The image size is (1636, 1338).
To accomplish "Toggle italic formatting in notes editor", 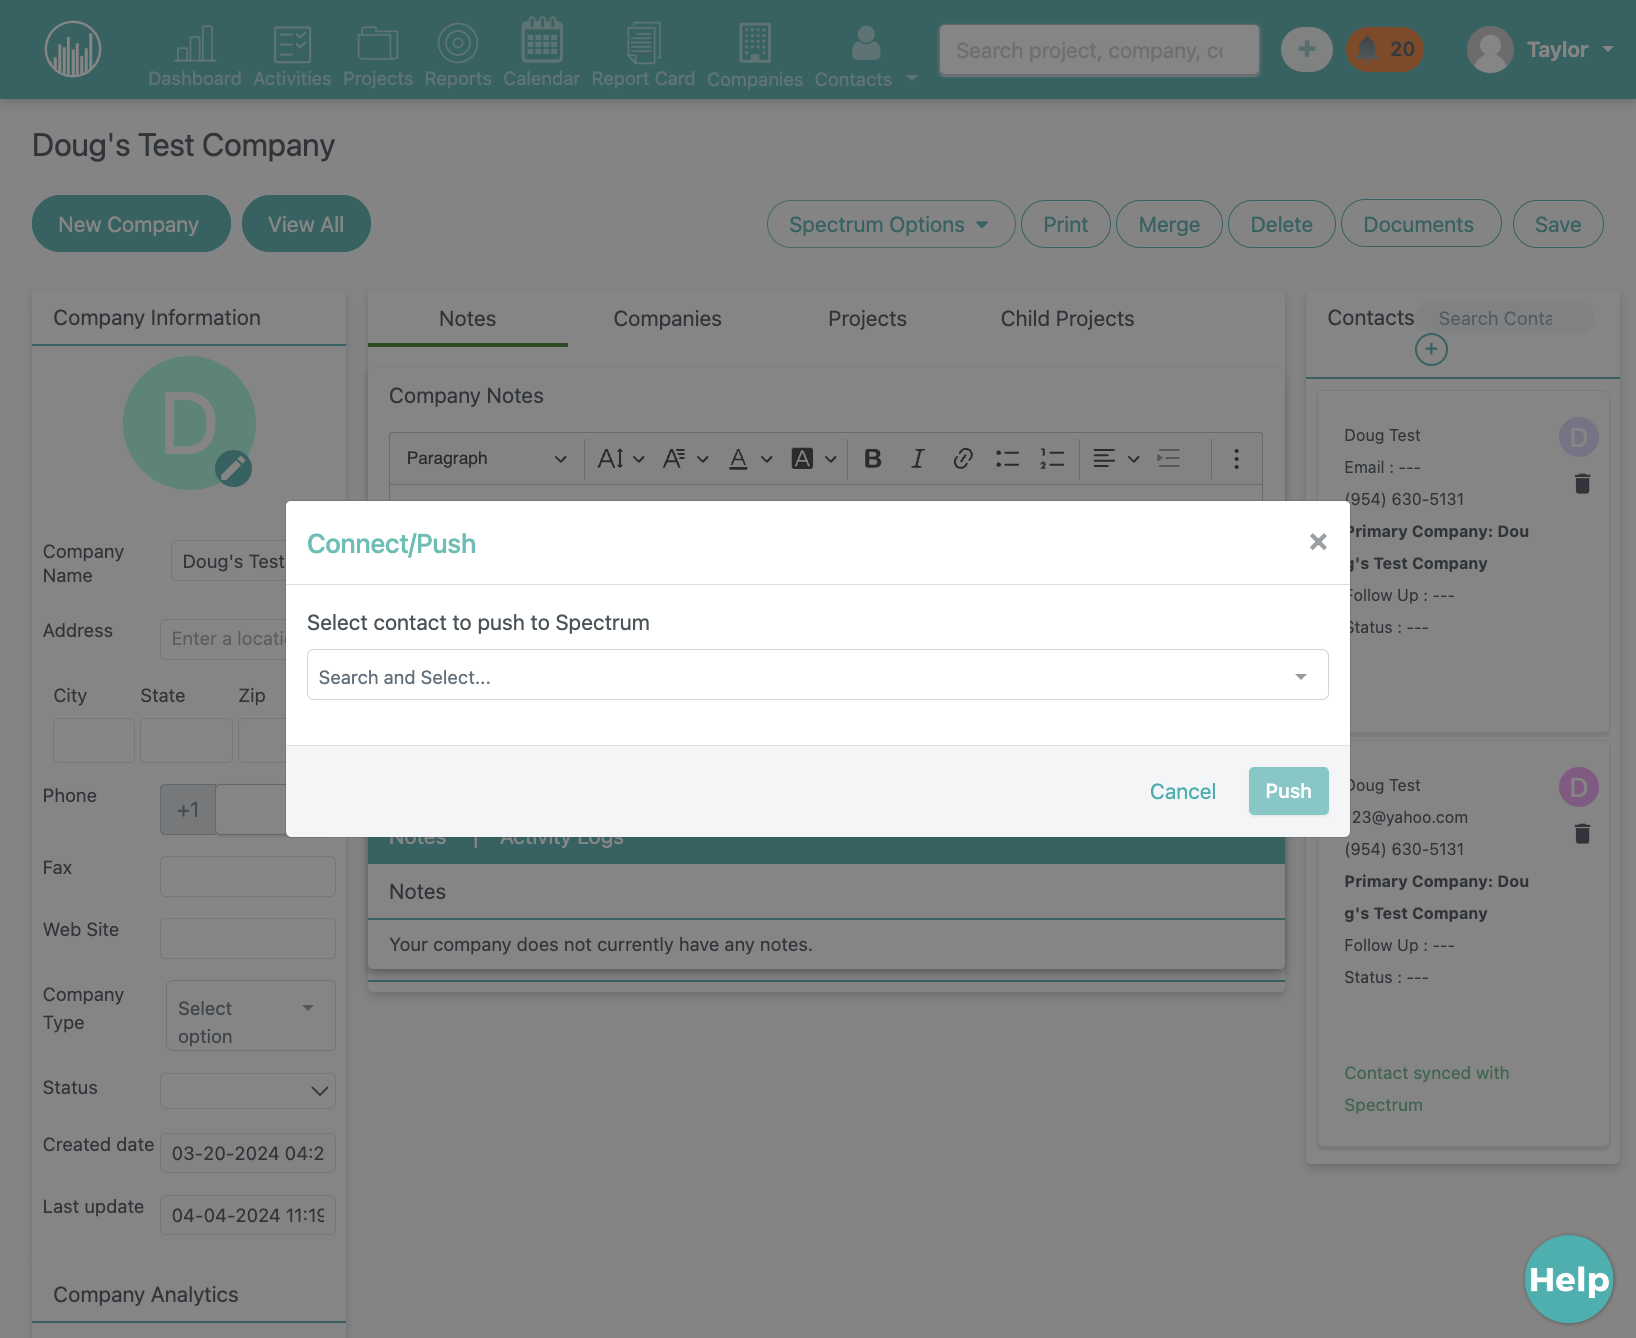I will [x=917, y=458].
